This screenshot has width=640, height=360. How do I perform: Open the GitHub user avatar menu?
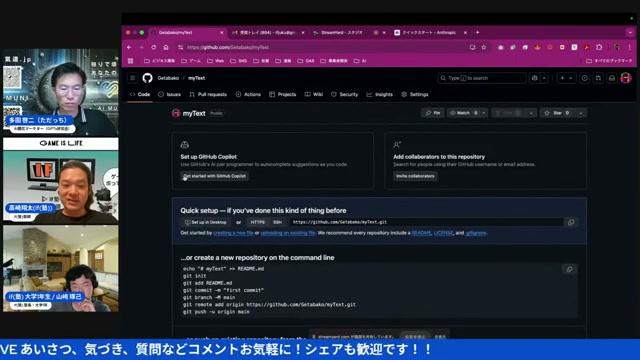pos(626,78)
